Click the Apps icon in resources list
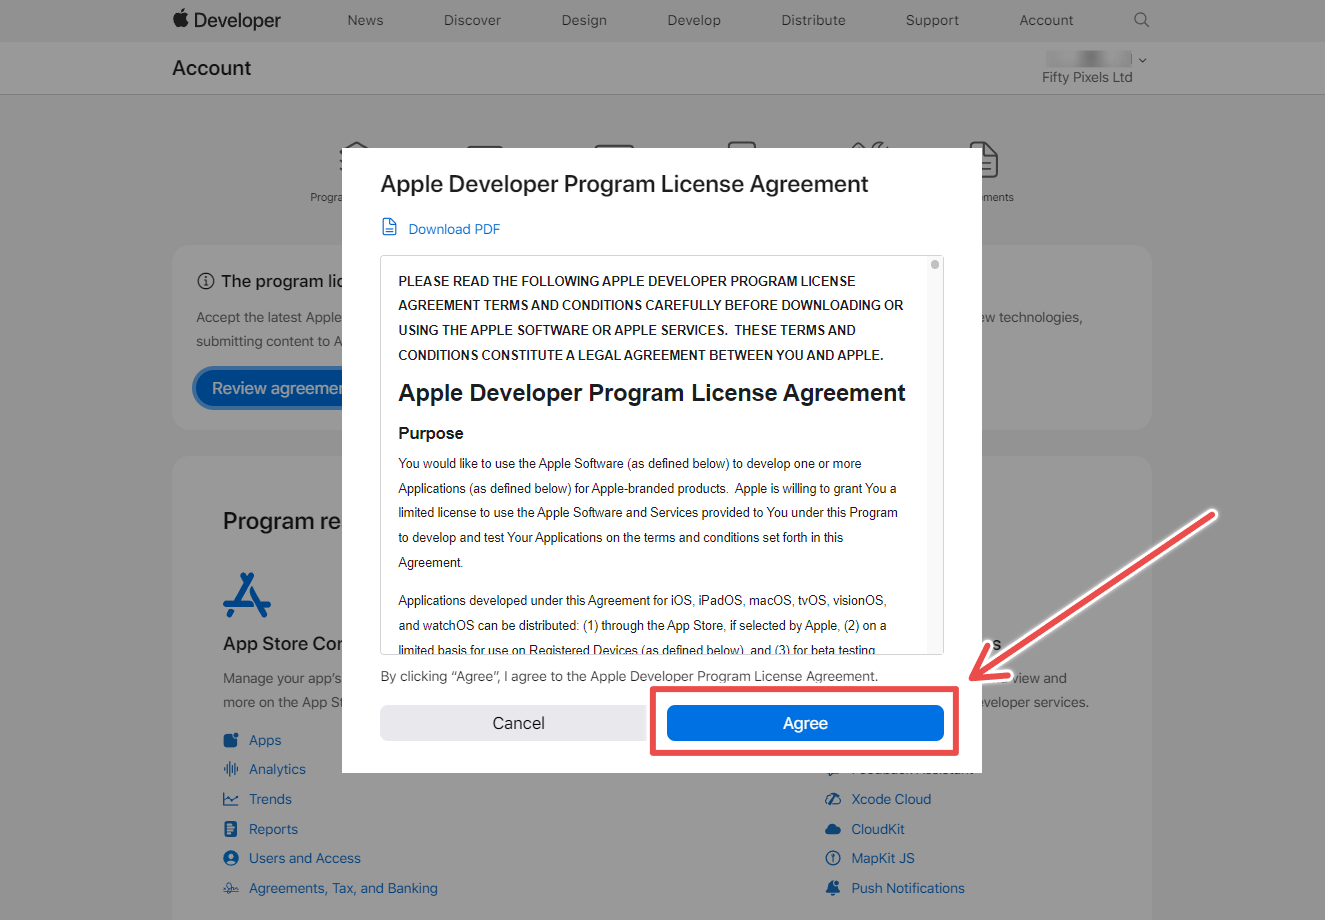1325x920 pixels. pyautogui.click(x=231, y=740)
